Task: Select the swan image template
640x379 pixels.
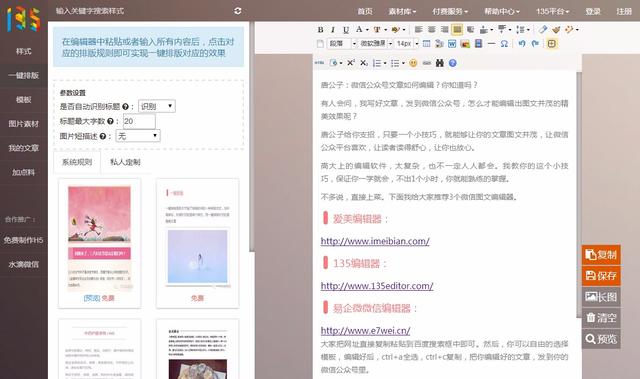Action: tap(197, 243)
